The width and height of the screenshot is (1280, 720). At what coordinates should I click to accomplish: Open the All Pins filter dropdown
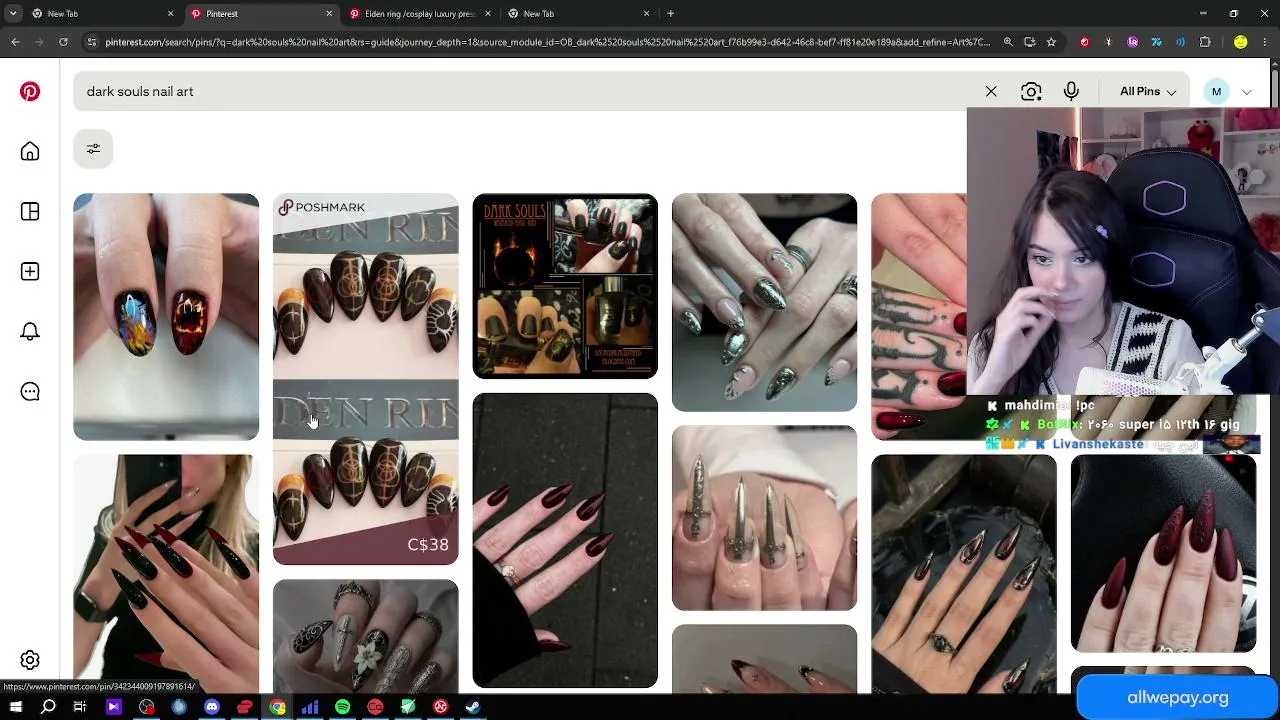pyautogui.click(x=1148, y=91)
